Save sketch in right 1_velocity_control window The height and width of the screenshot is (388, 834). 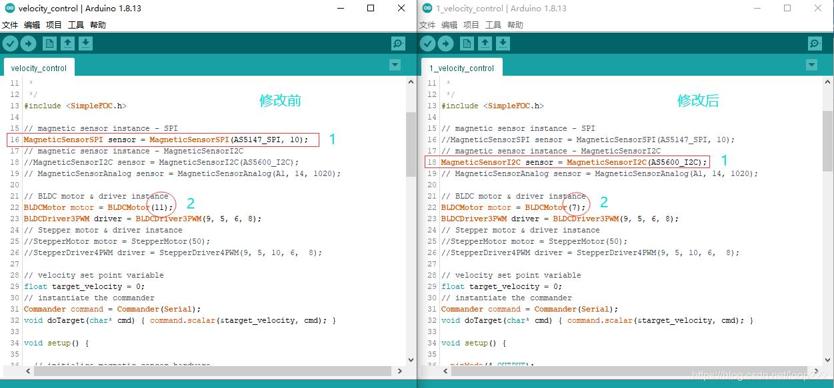[503, 44]
